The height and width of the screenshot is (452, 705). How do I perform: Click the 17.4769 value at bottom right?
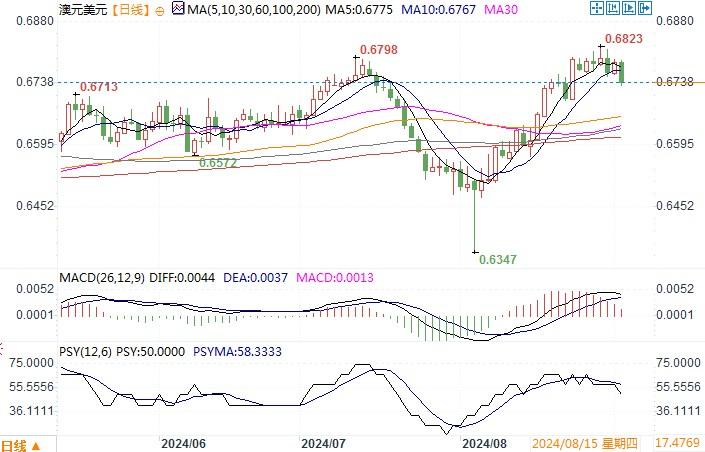[678, 443]
